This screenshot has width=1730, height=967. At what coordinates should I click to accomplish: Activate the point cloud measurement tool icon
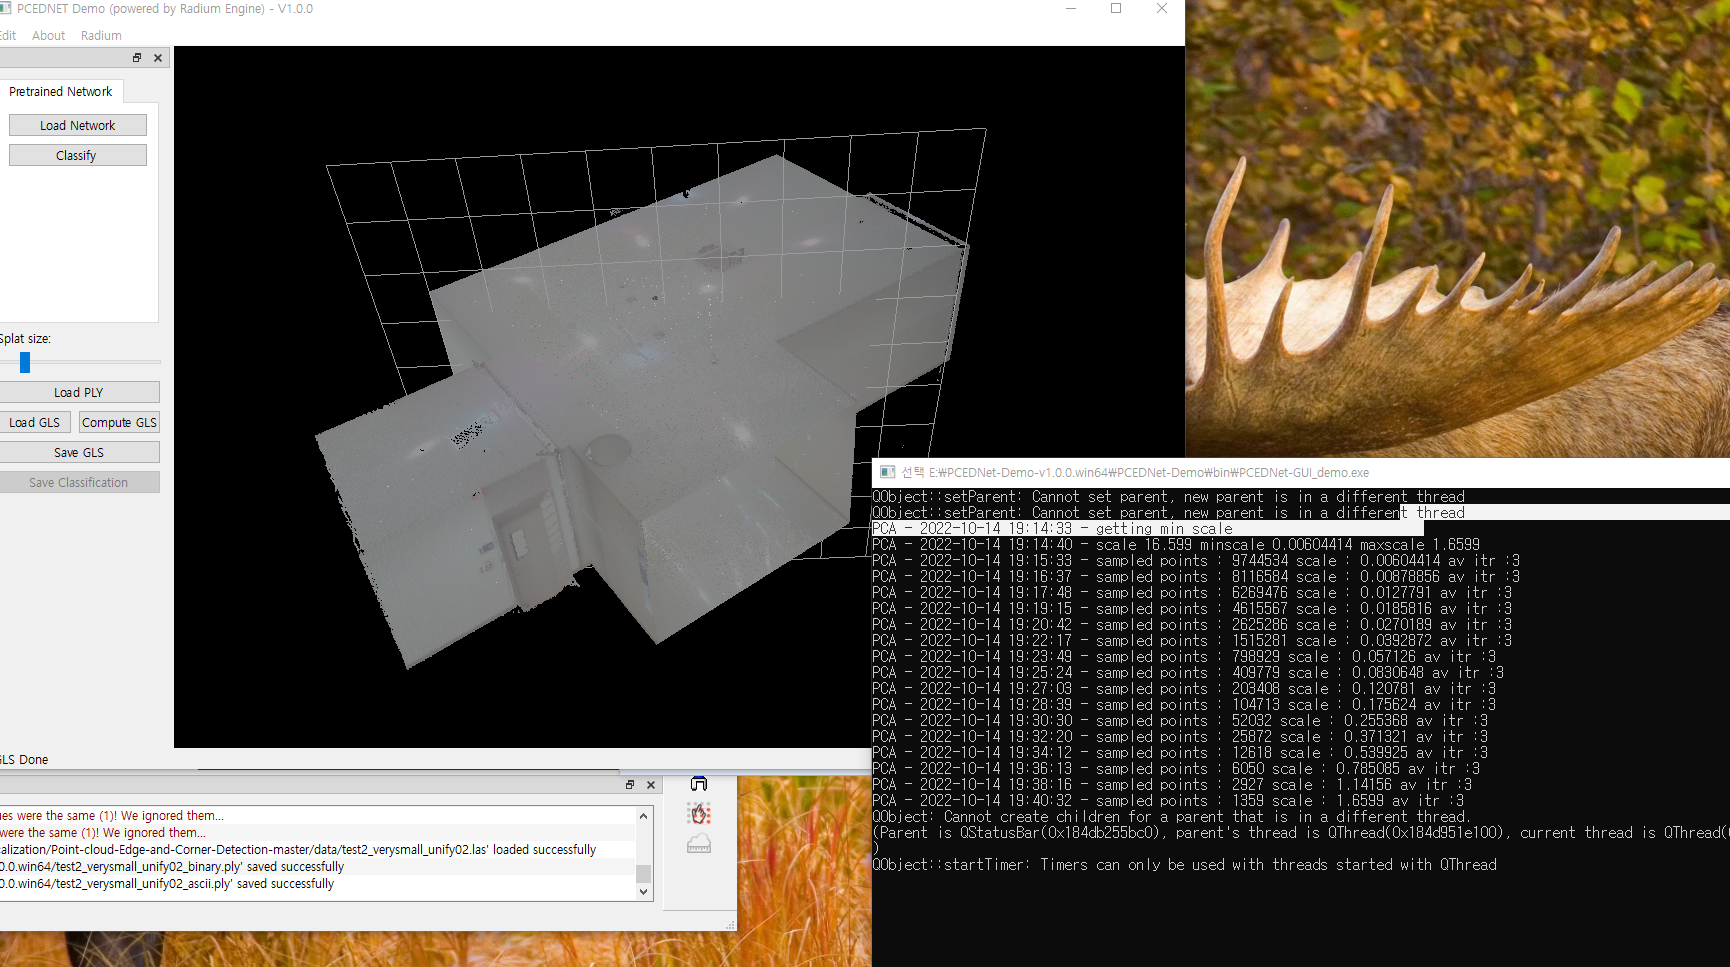pyautogui.click(x=699, y=844)
